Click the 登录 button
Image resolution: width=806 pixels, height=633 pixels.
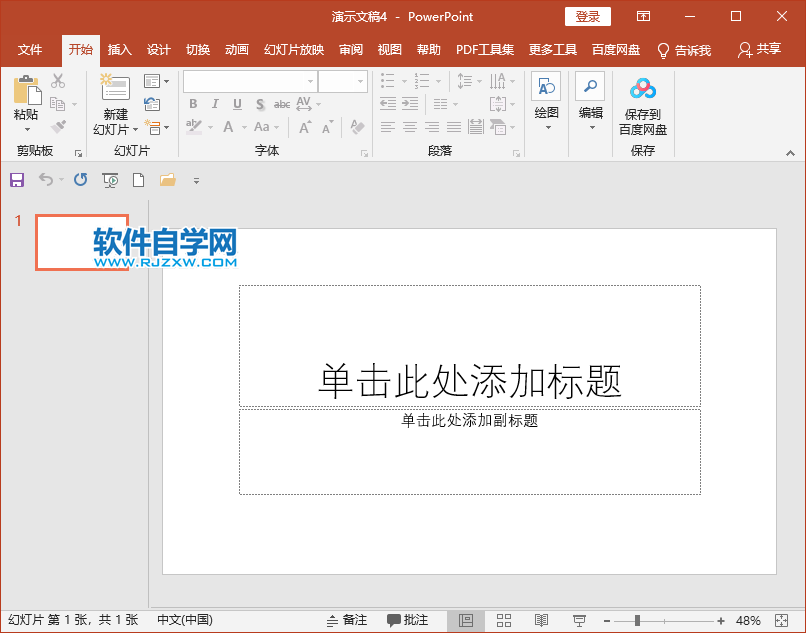point(587,16)
